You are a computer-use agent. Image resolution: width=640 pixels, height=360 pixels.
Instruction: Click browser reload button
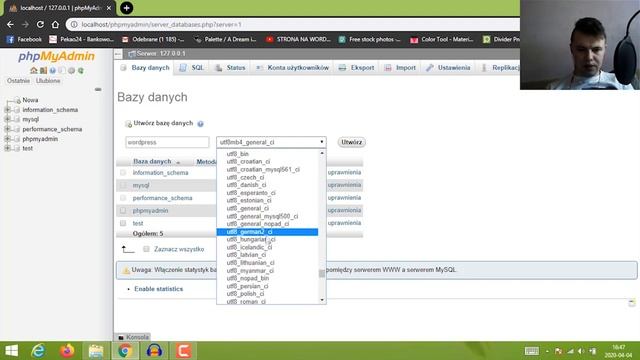pos(40,24)
